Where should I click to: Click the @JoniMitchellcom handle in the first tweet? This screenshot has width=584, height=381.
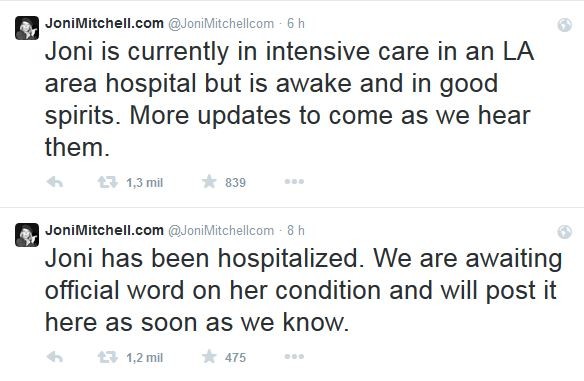click(x=221, y=24)
